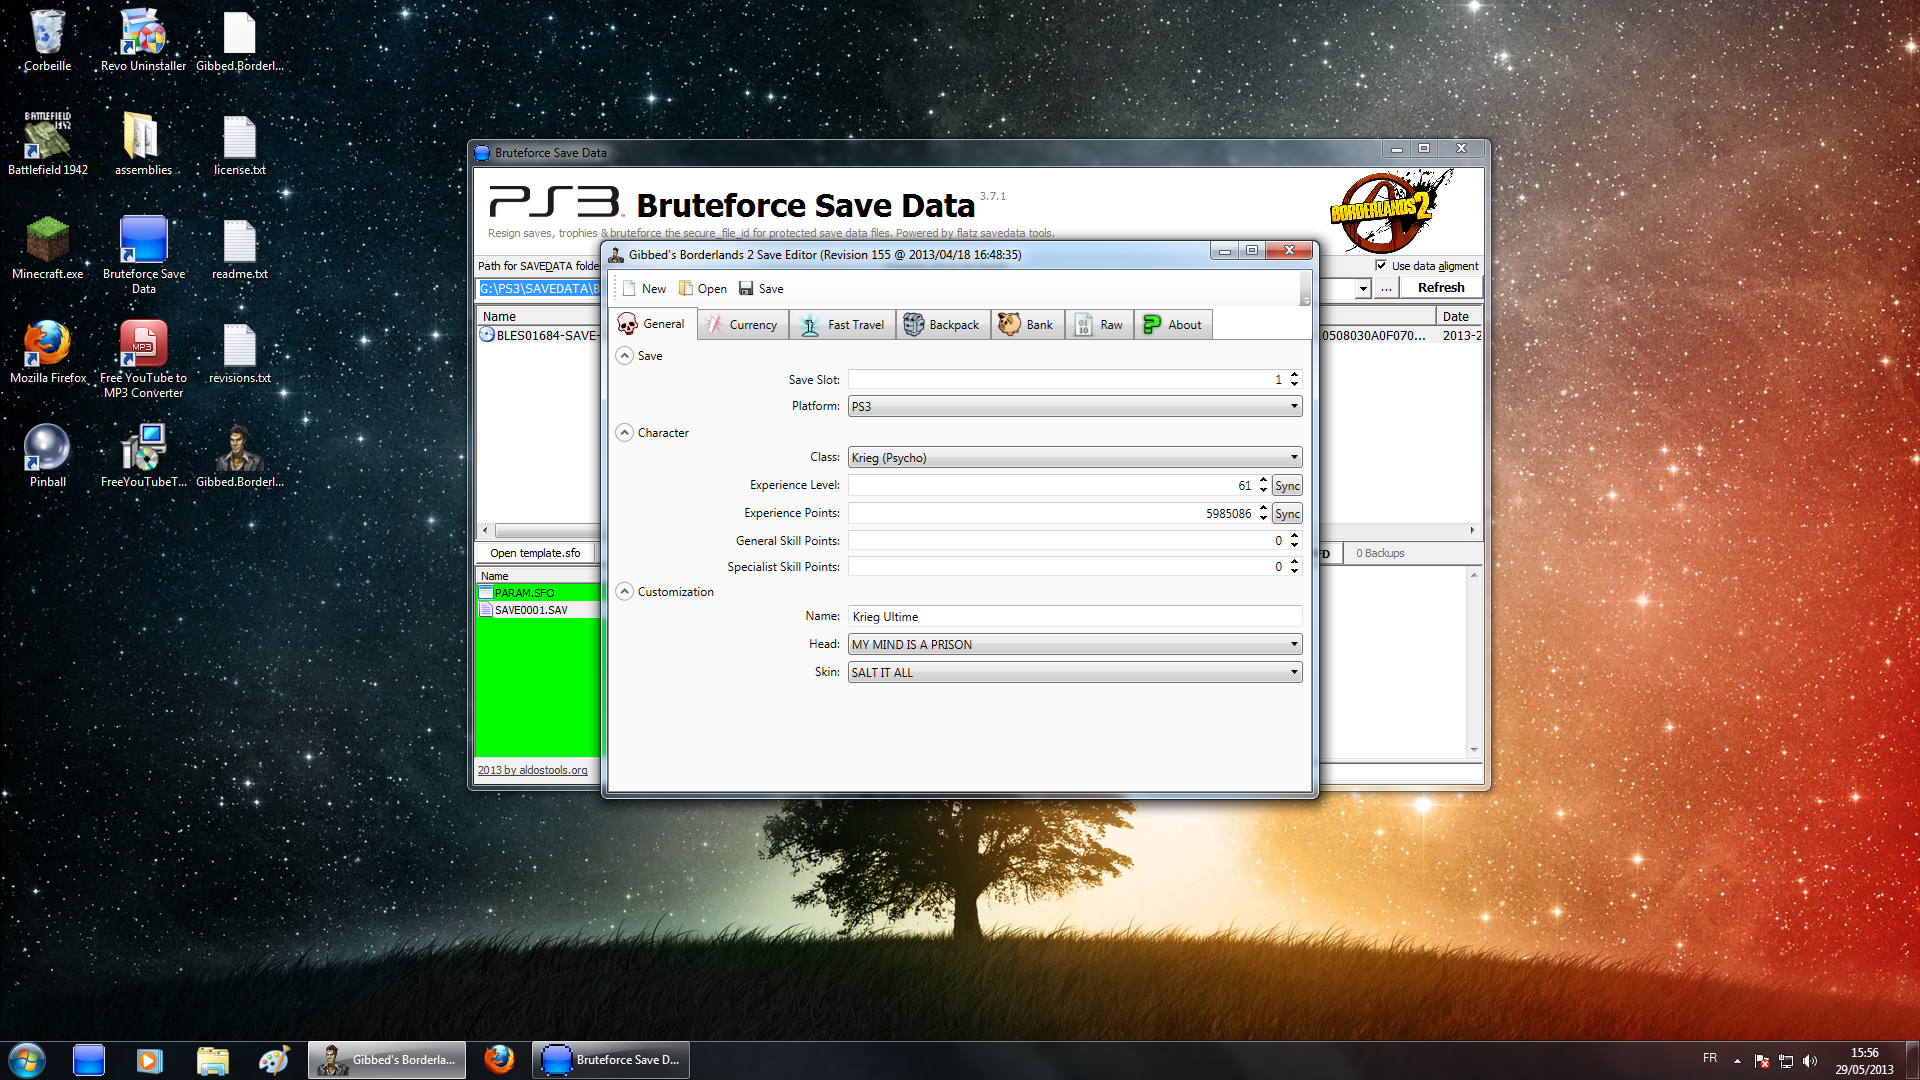The height and width of the screenshot is (1080, 1920).
Task: Switch to the Raw tab
Action: click(x=1100, y=325)
